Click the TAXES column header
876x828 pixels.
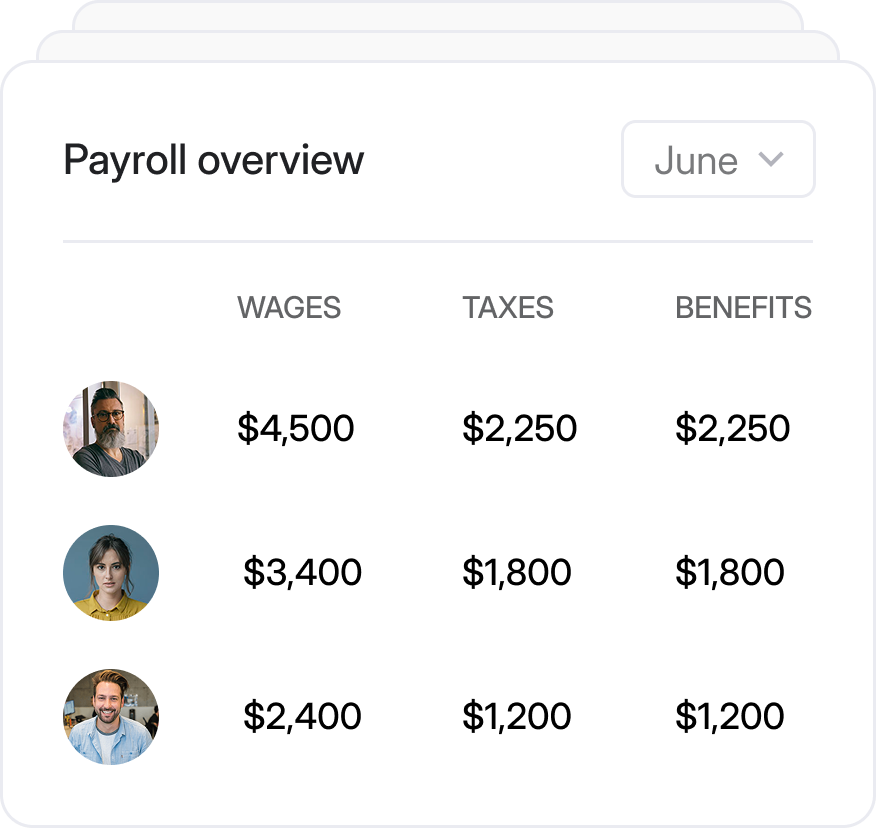click(508, 308)
